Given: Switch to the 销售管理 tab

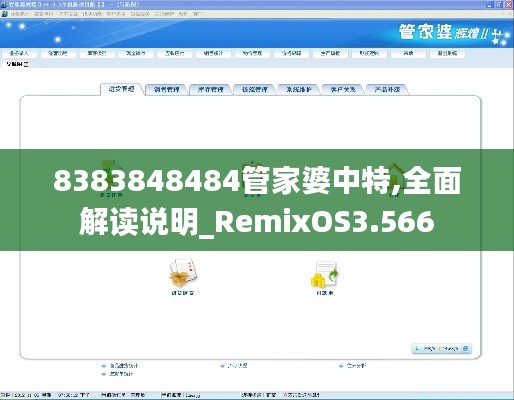Looking at the screenshot, I should point(167,89).
